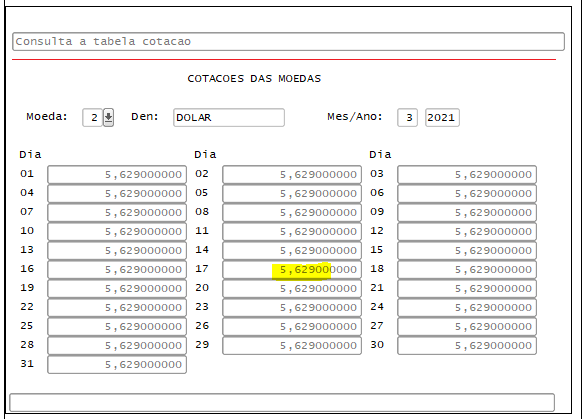Select the quotation field for day 04
This screenshot has width=584, height=419.
point(117,194)
